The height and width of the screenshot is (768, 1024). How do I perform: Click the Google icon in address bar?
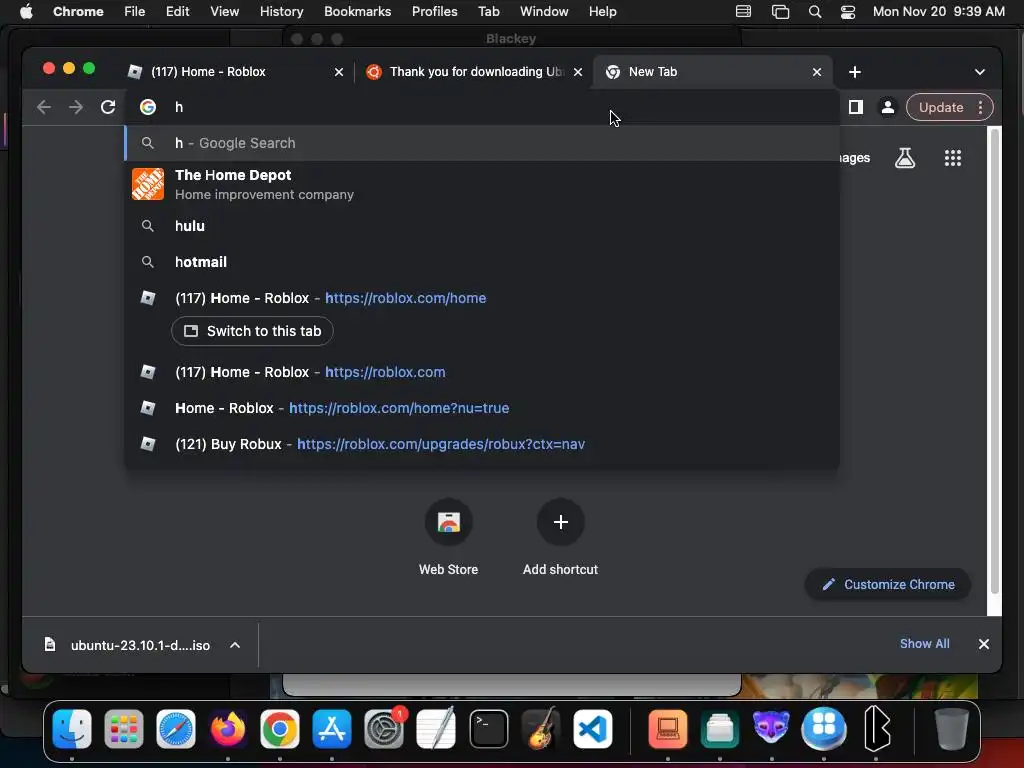[x=148, y=107]
